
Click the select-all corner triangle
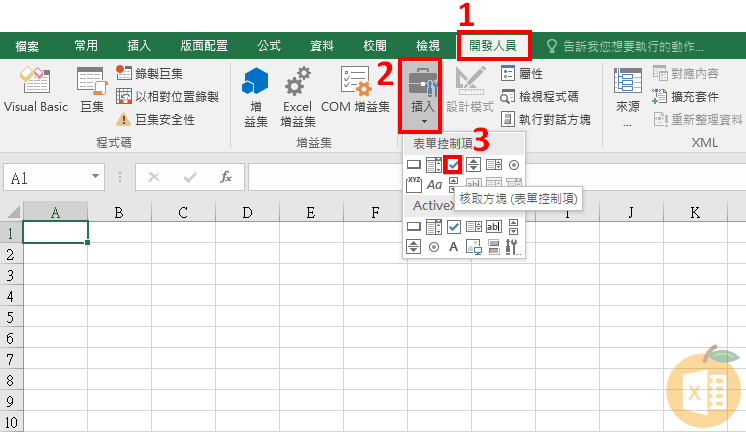pos(12,211)
